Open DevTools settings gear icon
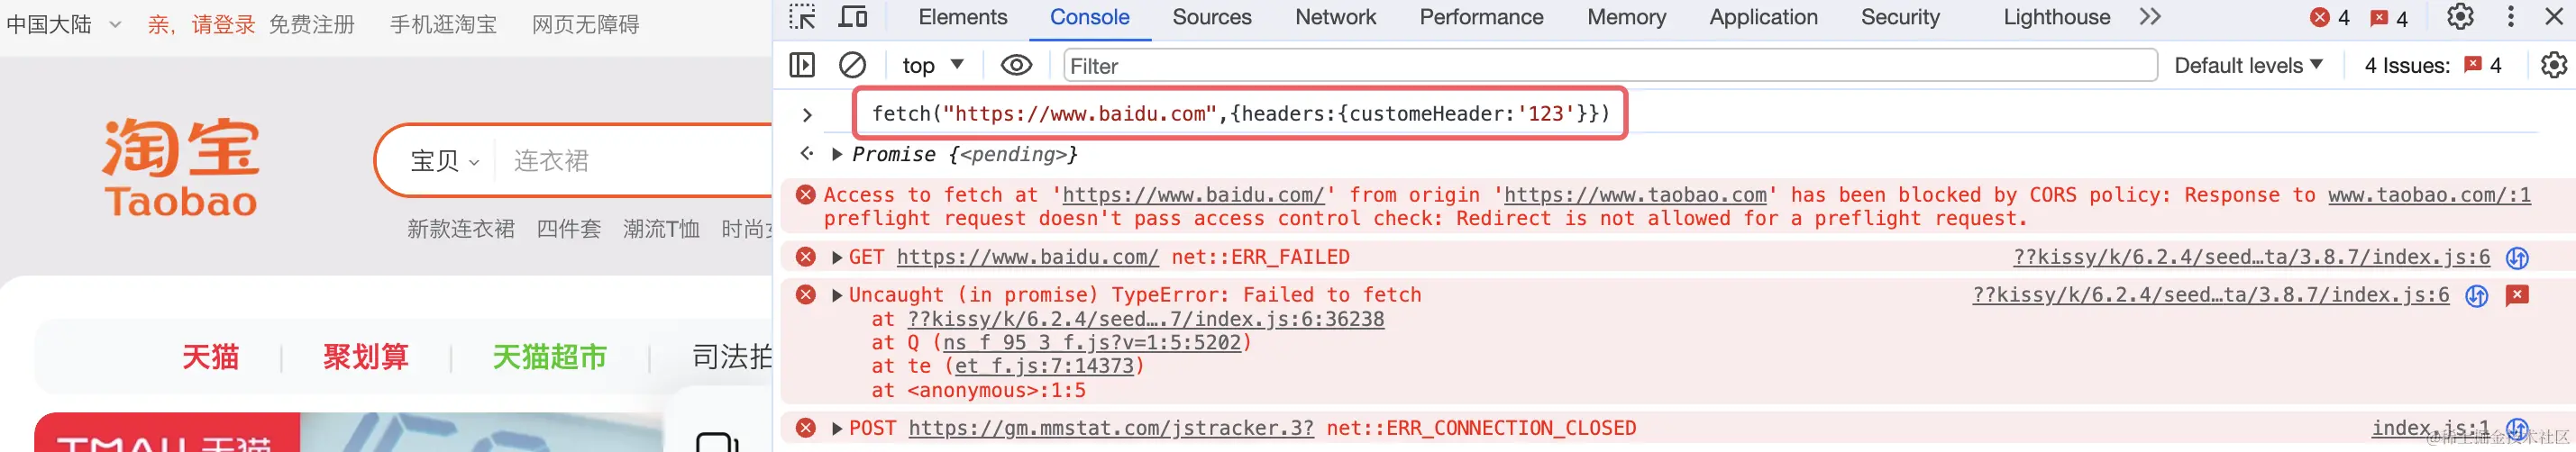The width and height of the screenshot is (2576, 452). pos(2460,17)
